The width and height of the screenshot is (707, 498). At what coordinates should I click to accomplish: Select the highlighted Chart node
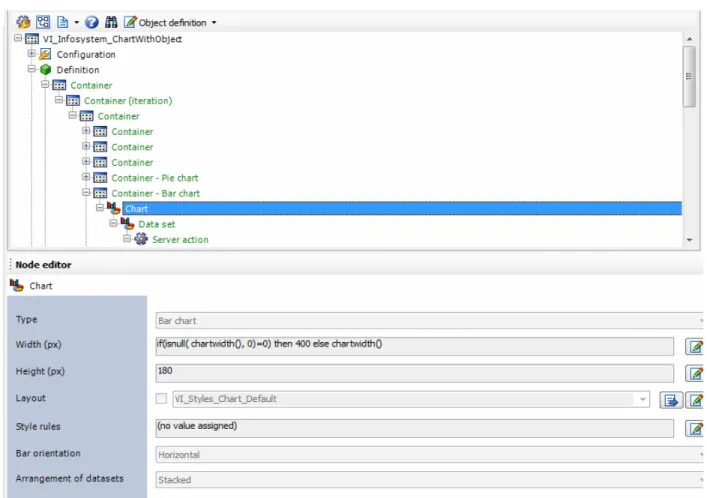pos(402,208)
